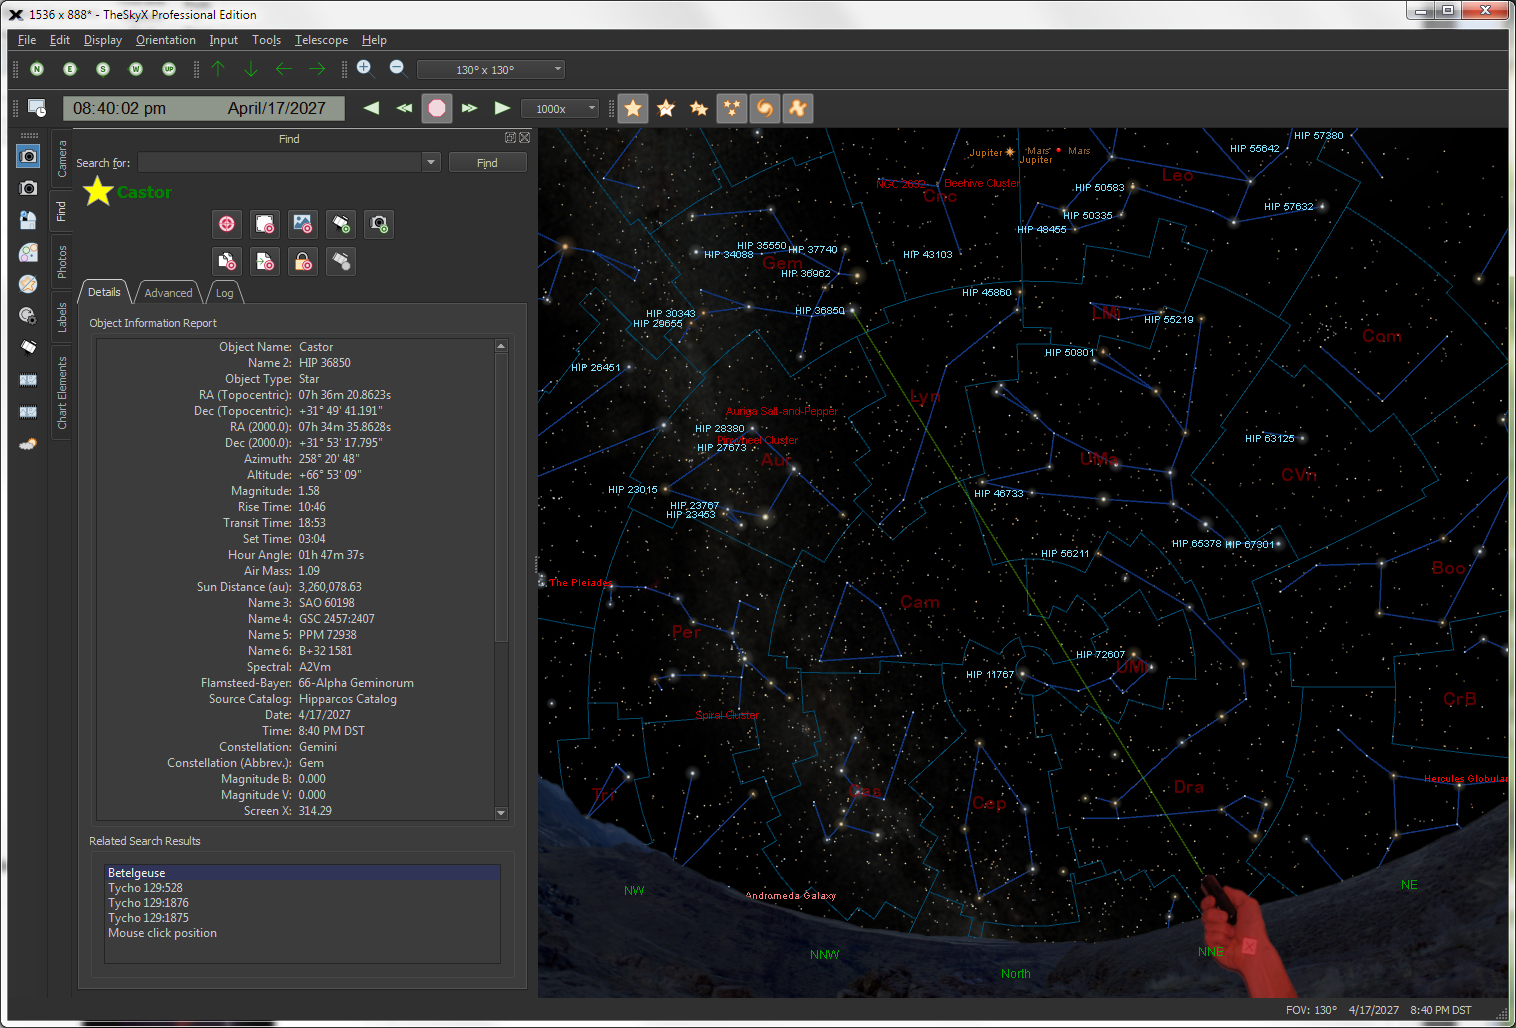This screenshot has width=1516, height=1028.
Task: Move the view right with the green right arrow
Action: 317,69
